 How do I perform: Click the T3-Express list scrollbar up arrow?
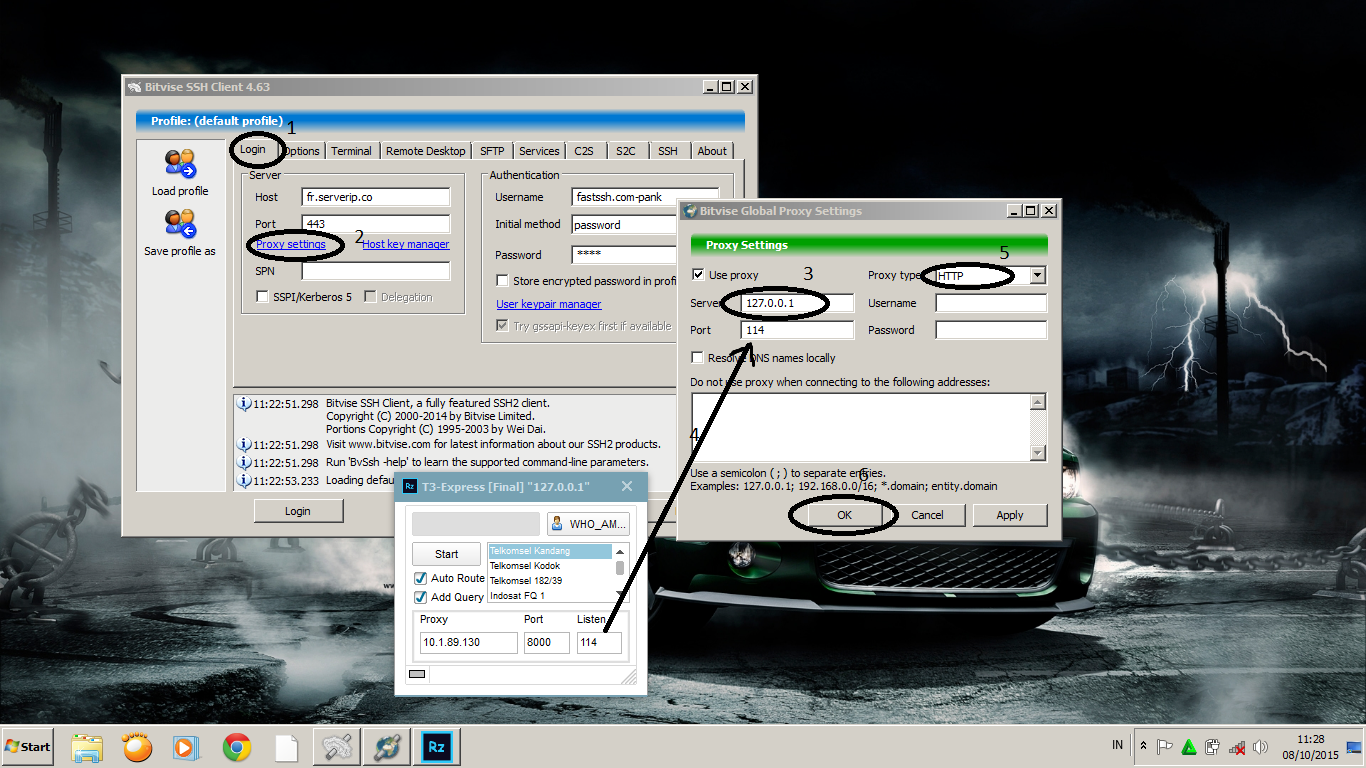620,552
